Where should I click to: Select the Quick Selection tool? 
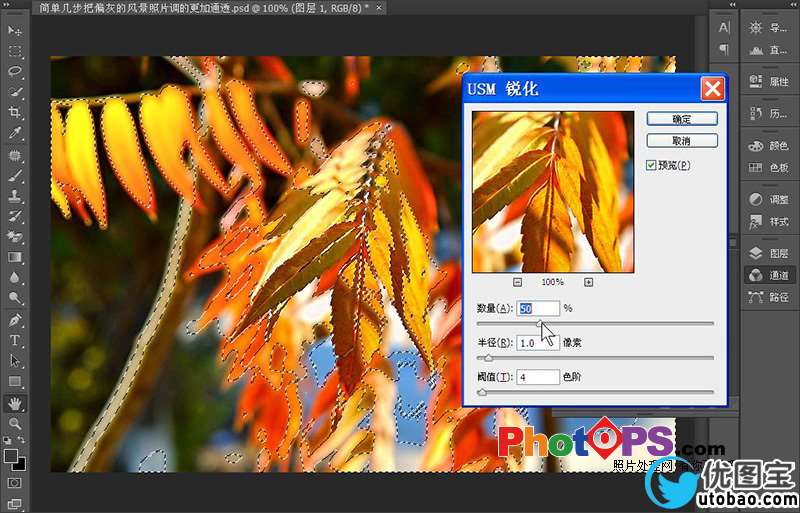tap(15, 92)
